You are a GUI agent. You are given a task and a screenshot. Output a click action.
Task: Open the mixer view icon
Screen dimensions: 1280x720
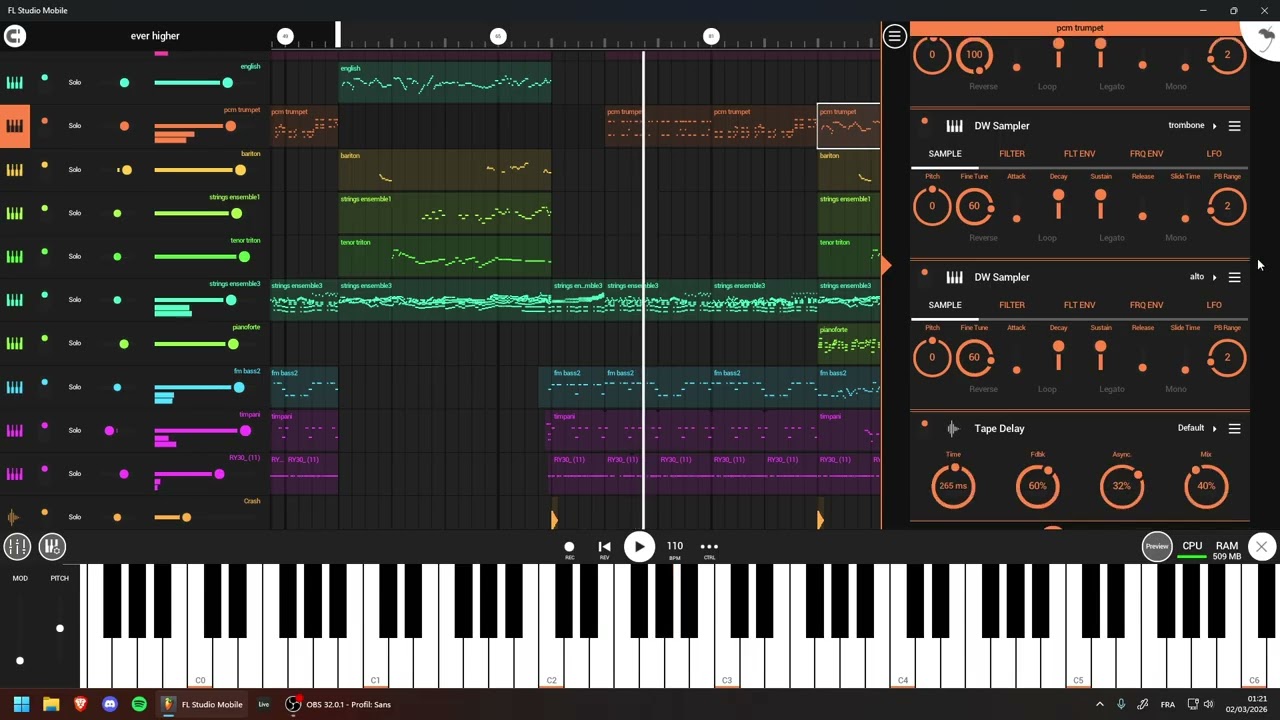(x=17, y=546)
